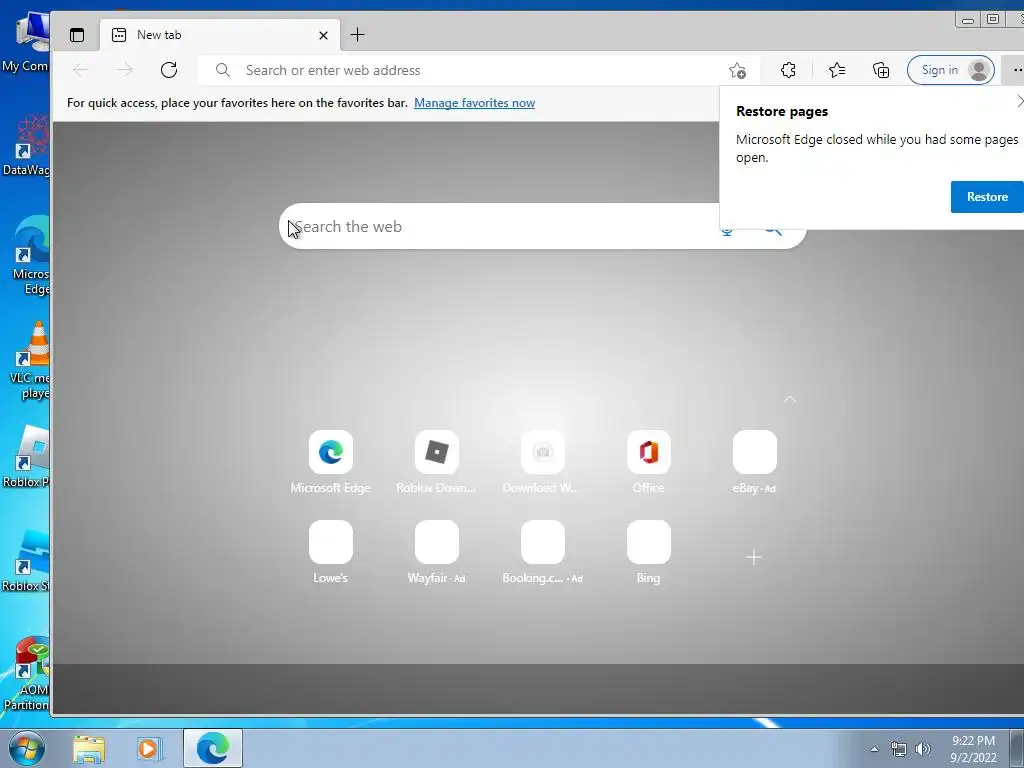Screen dimensions: 1024x768
Task: Open the network tray icon
Action: click(x=899, y=750)
